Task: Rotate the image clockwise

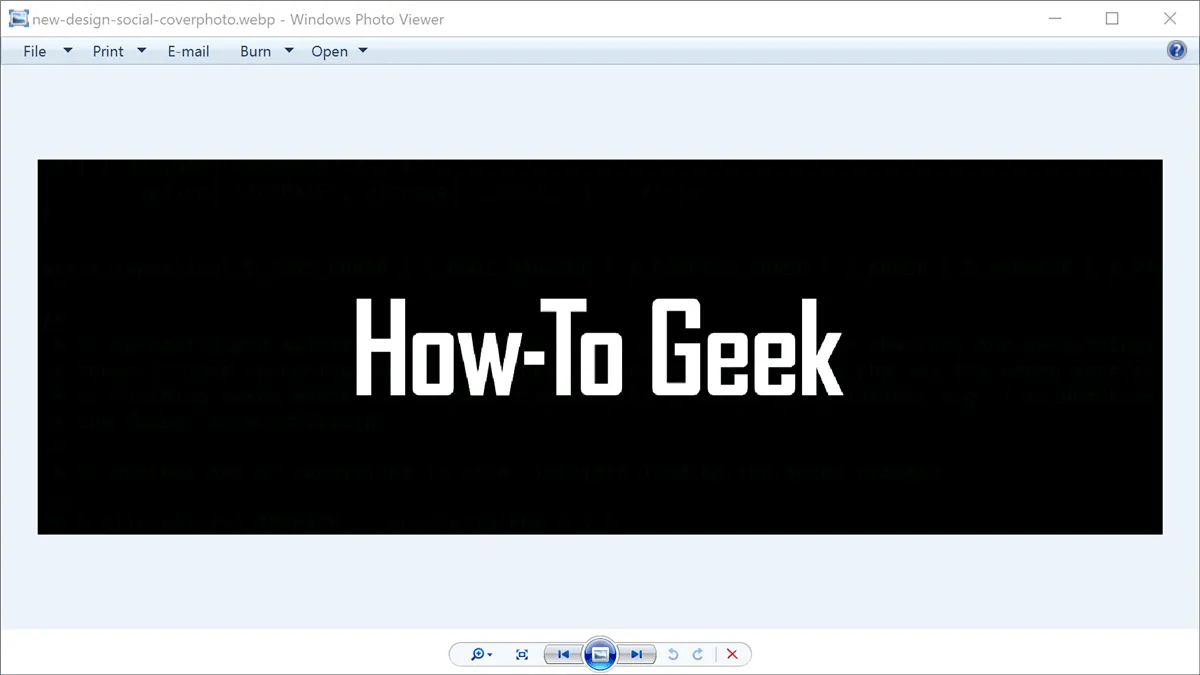Action: [699, 654]
